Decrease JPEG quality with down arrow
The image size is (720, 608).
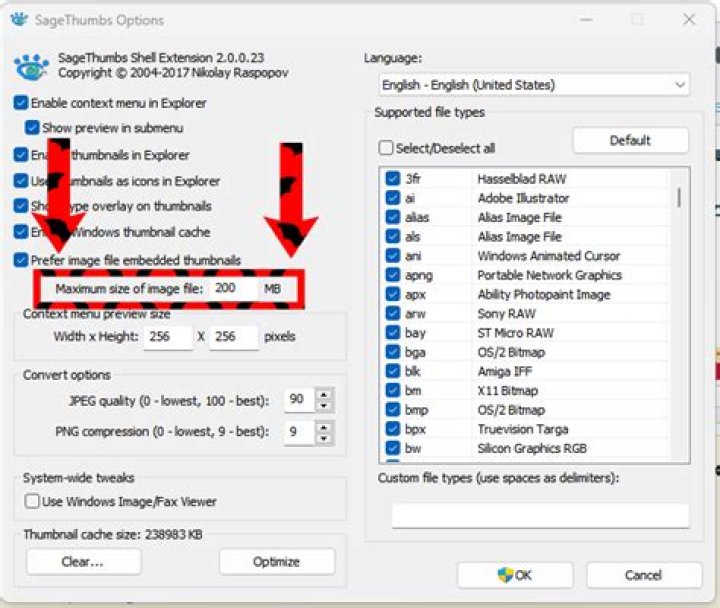[x=324, y=406]
